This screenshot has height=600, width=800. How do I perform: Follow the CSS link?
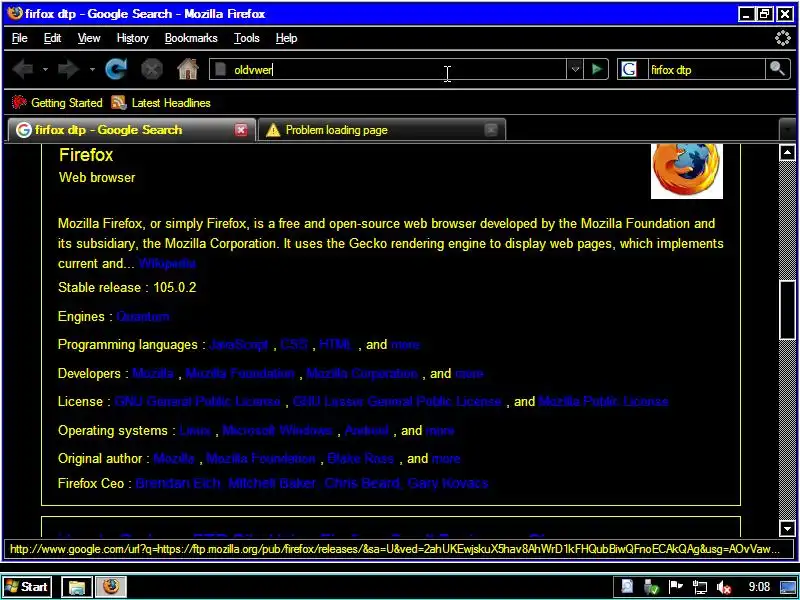(294, 344)
